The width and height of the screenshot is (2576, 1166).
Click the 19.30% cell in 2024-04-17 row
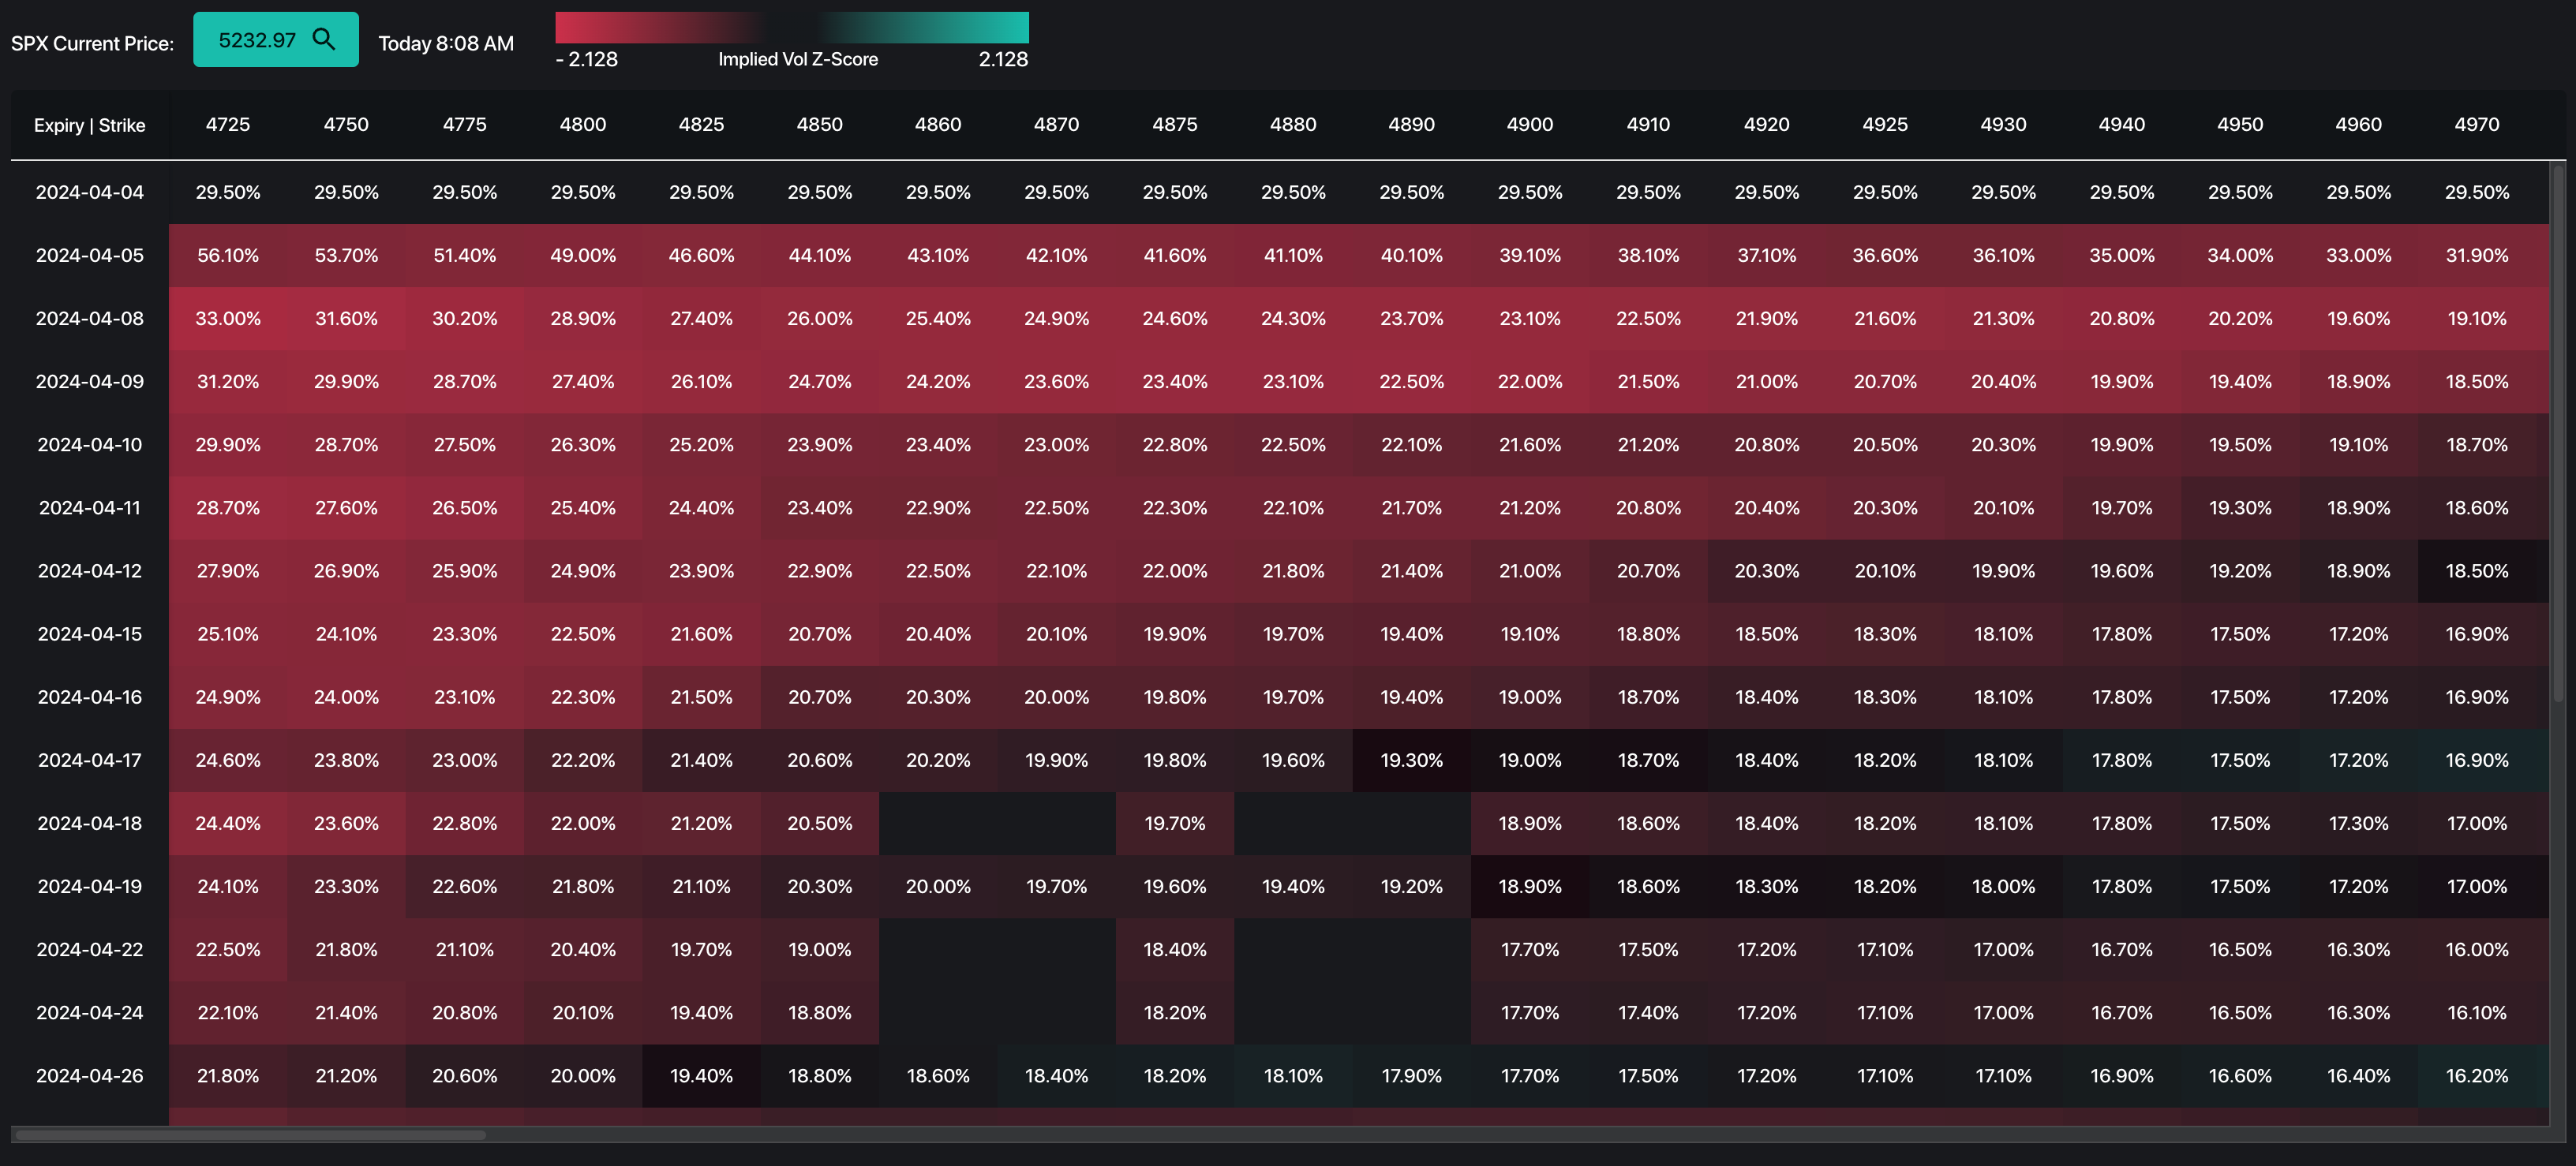coord(1411,760)
